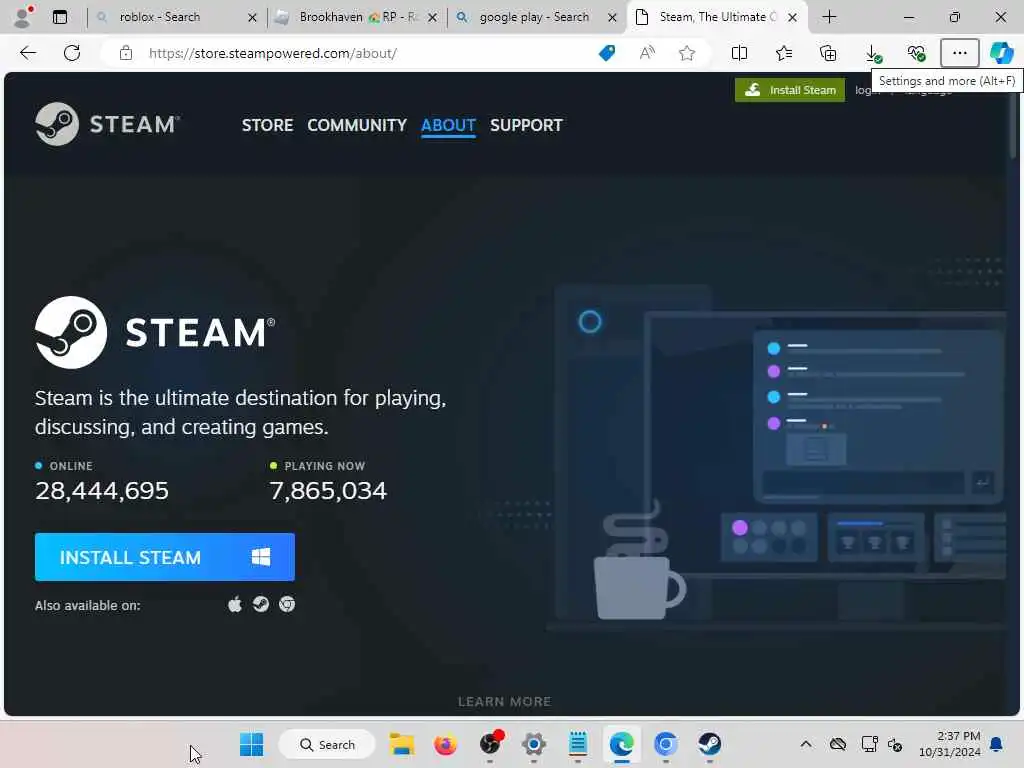The width and height of the screenshot is (1024, 768).
Task: Refresh the current page
Action: 72,53
